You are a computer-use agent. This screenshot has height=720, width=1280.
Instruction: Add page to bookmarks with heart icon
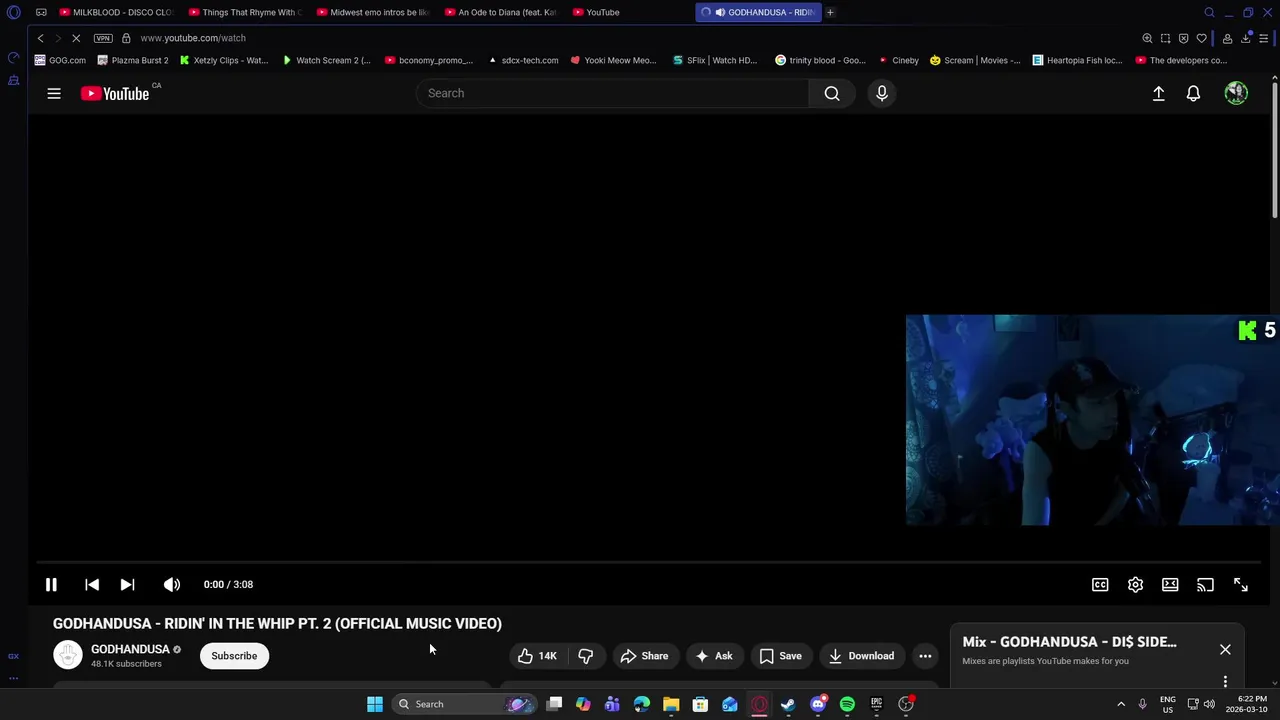(1202, 38)
